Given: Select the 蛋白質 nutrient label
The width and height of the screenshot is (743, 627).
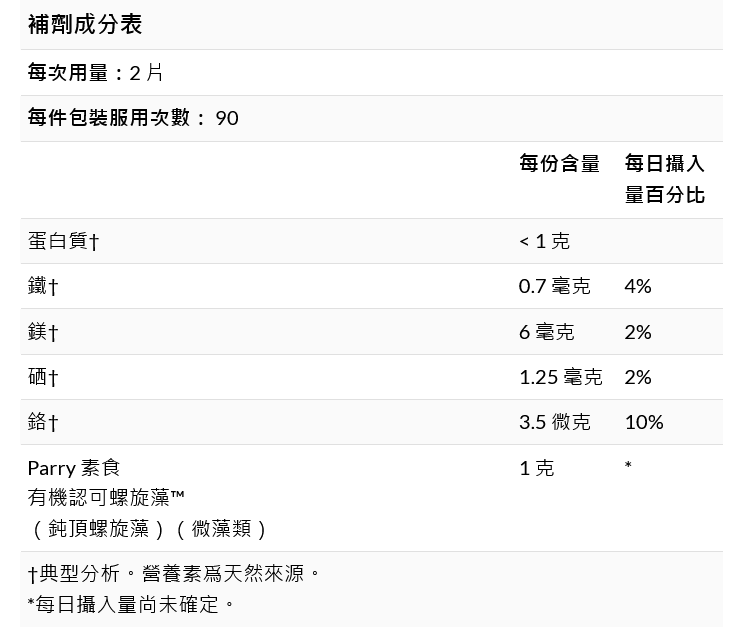Looking at the screenshot, I should point(63,241).
